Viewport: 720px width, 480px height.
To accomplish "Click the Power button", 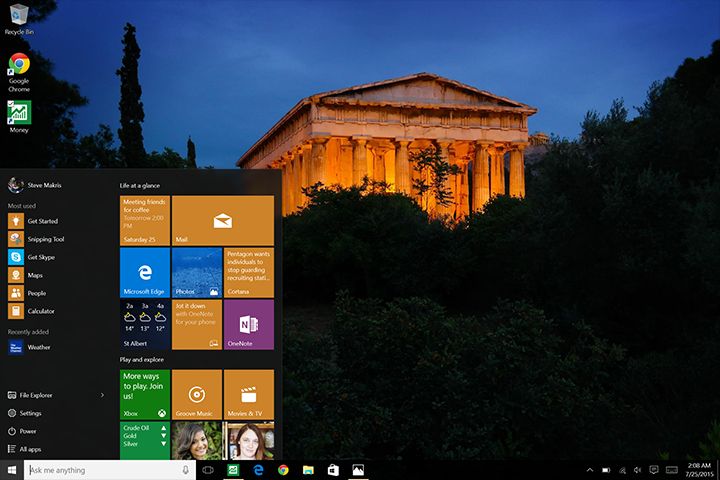I will tap(27, 431).
